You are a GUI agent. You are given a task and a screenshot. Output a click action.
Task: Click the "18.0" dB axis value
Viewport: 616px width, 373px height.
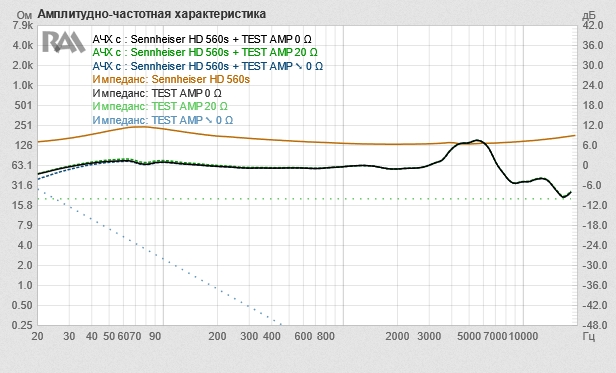click(x=593, y=105)
